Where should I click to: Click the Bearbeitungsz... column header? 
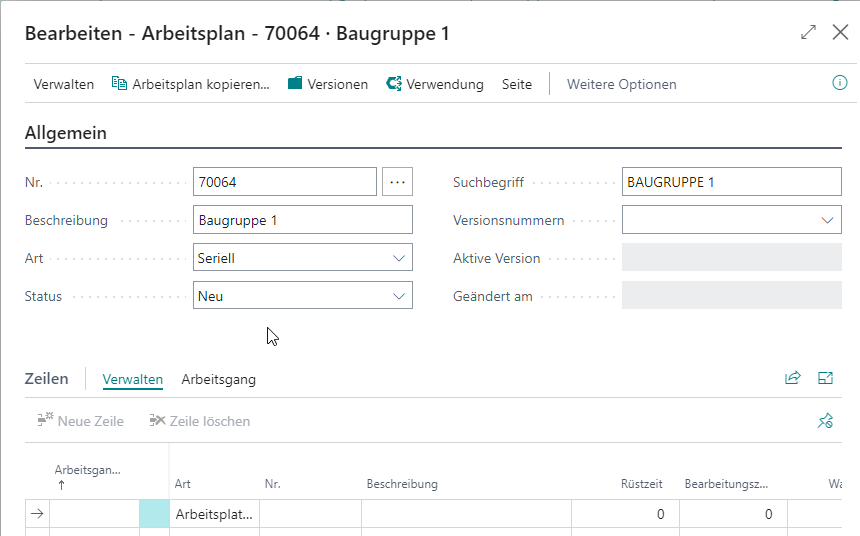click(726, 484)
